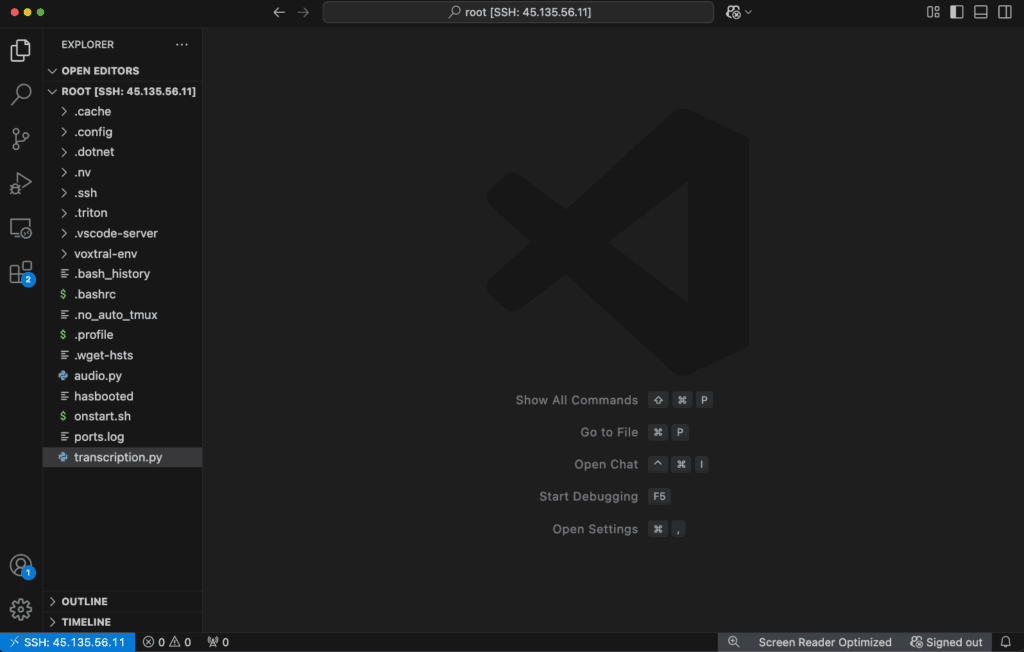
Task: Toggle the Secondary Side Bar
Action: click(1004, 12)
